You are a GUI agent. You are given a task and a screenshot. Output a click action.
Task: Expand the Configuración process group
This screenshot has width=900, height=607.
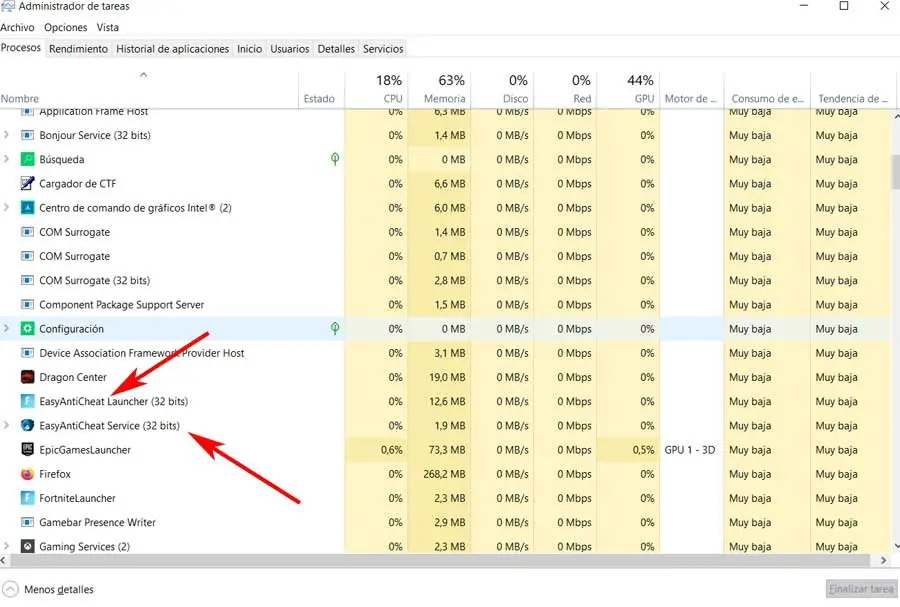point(8,329)
